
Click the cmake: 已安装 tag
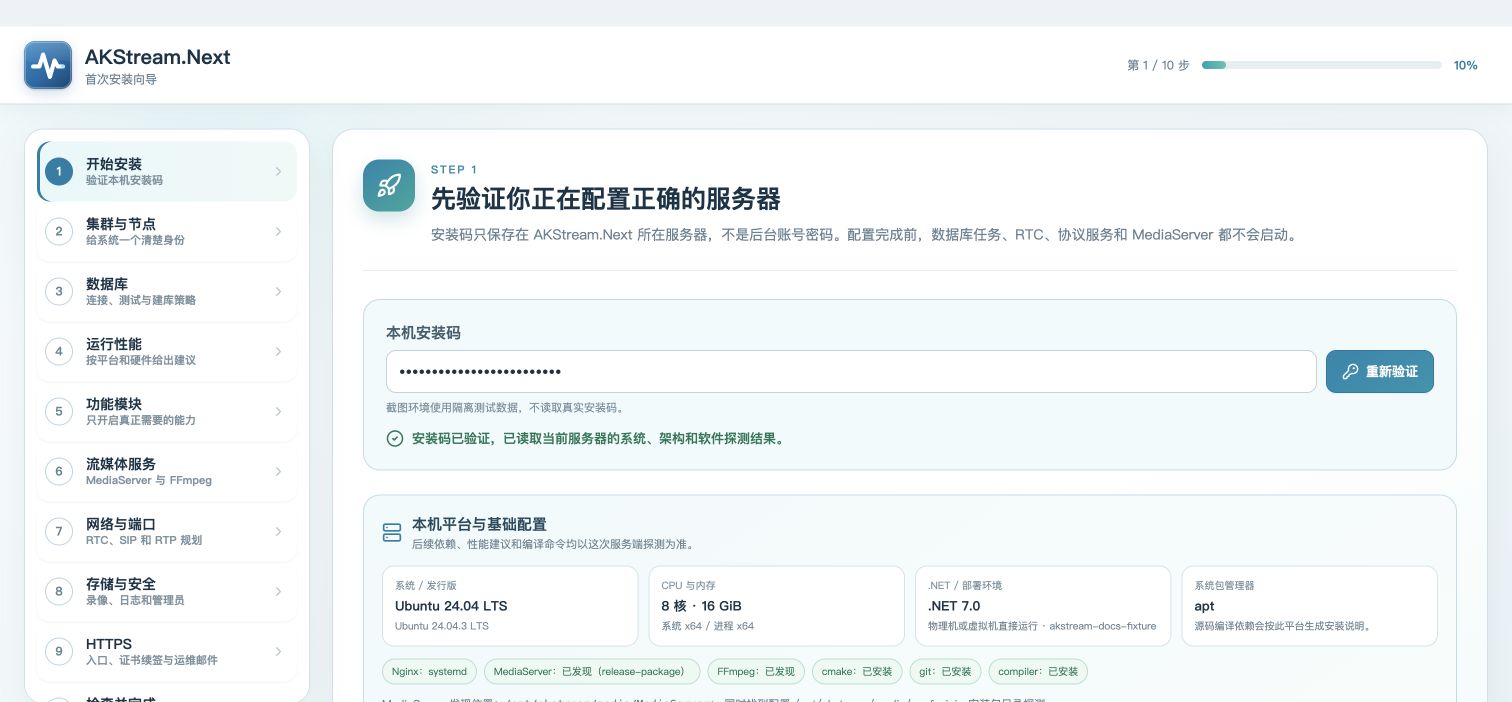(856, 671)
